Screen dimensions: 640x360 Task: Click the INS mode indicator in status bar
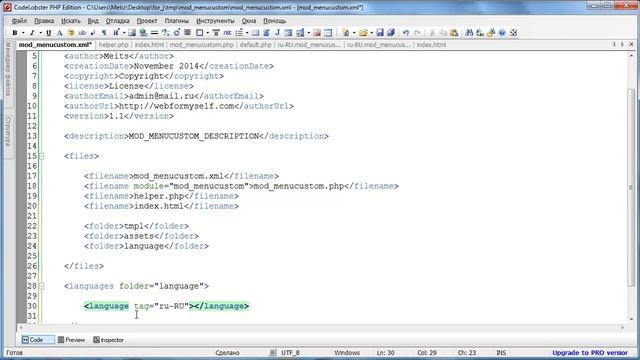pos(501,353)
